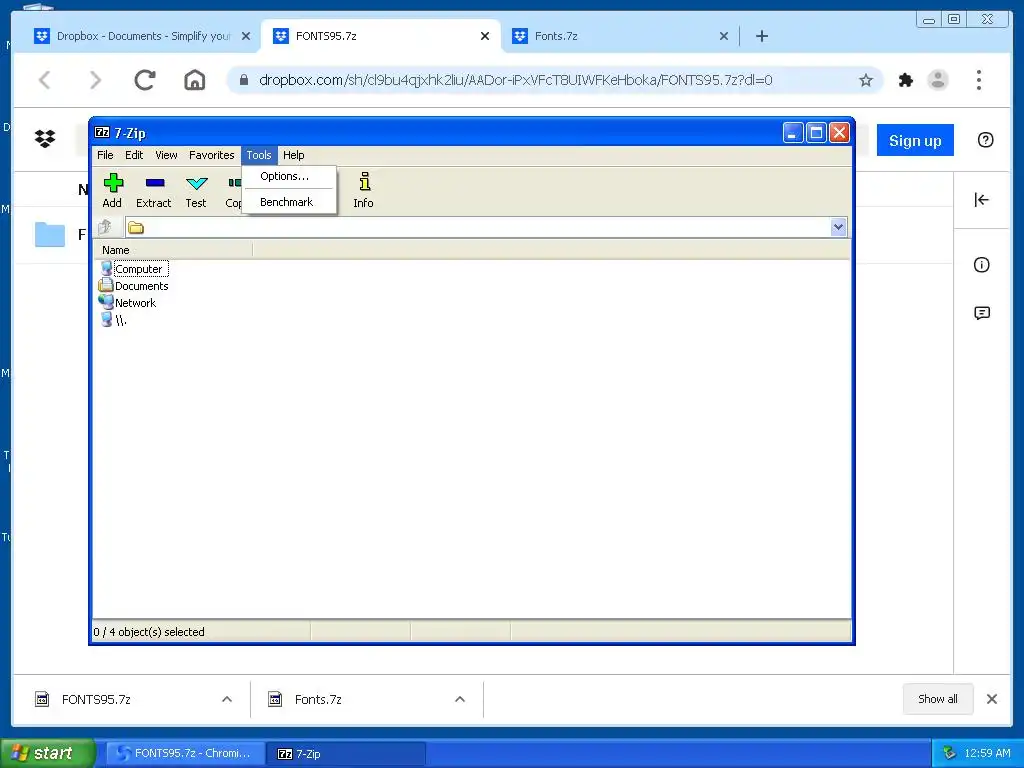Open the File menu in 7-Zip
1024x768 pixels.
point(105,155)
